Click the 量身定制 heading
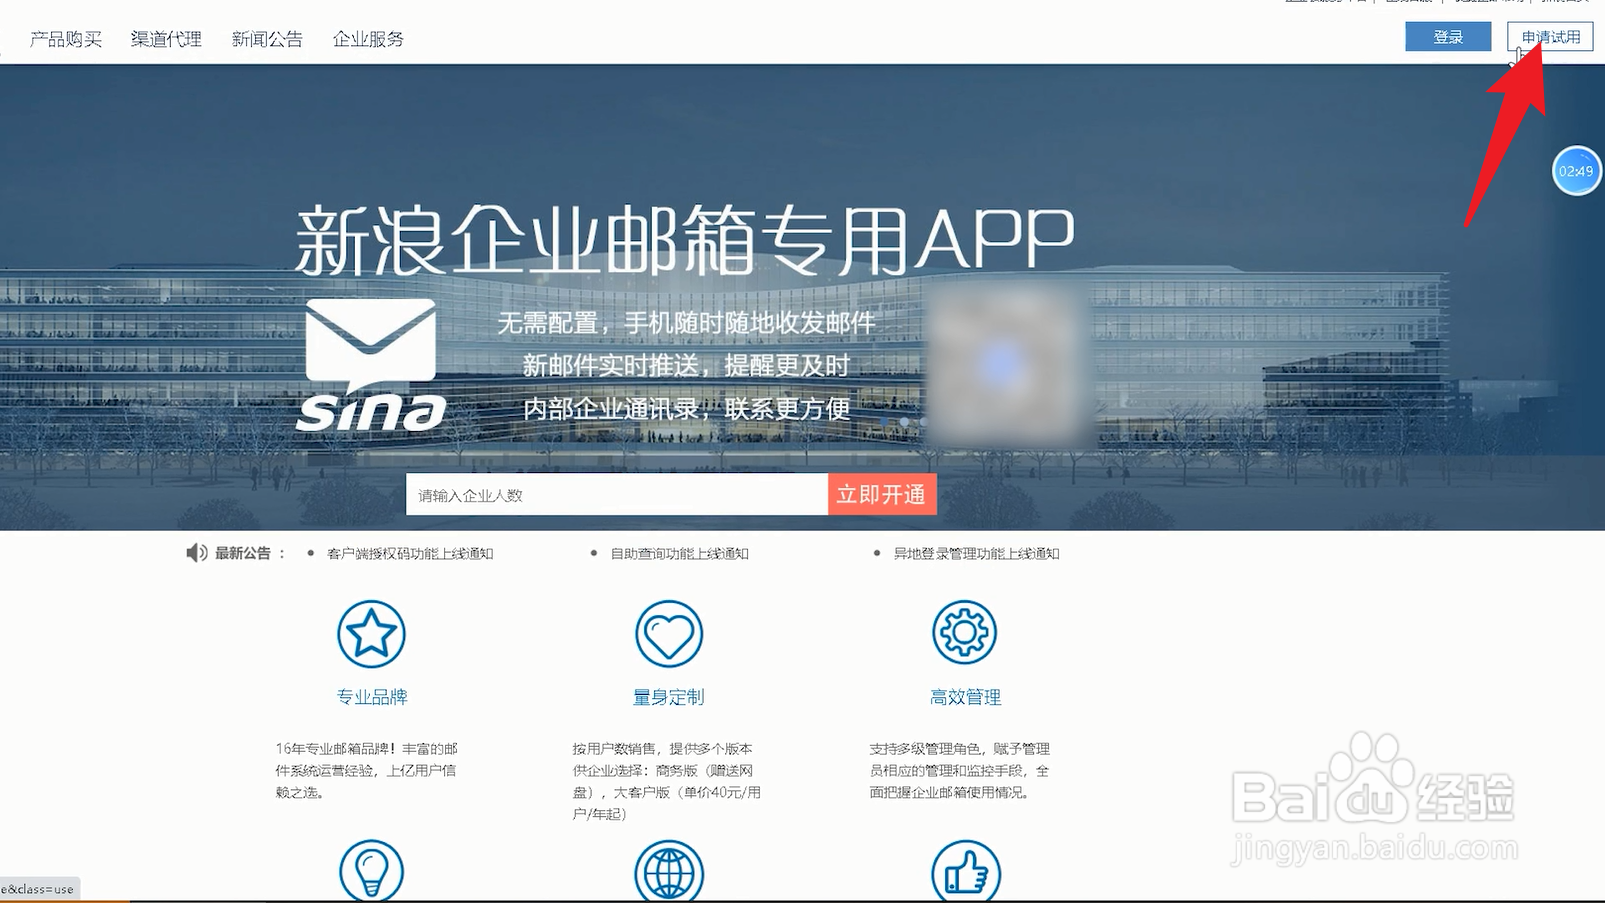The height and width of the screenshot is (903, 1605). [669, 697]
